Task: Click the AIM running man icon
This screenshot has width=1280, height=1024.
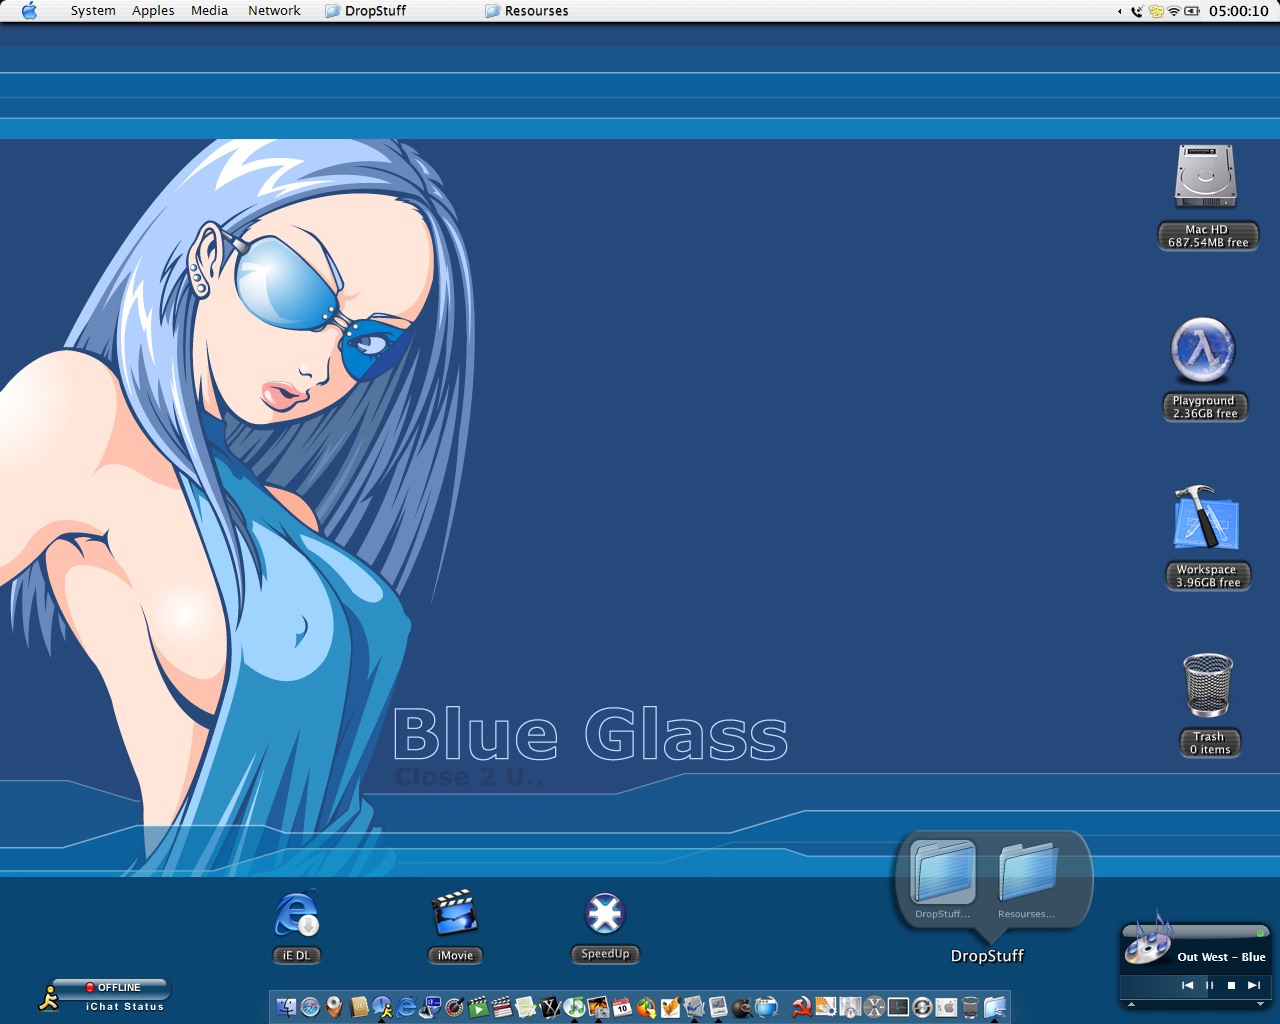Action: pos(48,997)
